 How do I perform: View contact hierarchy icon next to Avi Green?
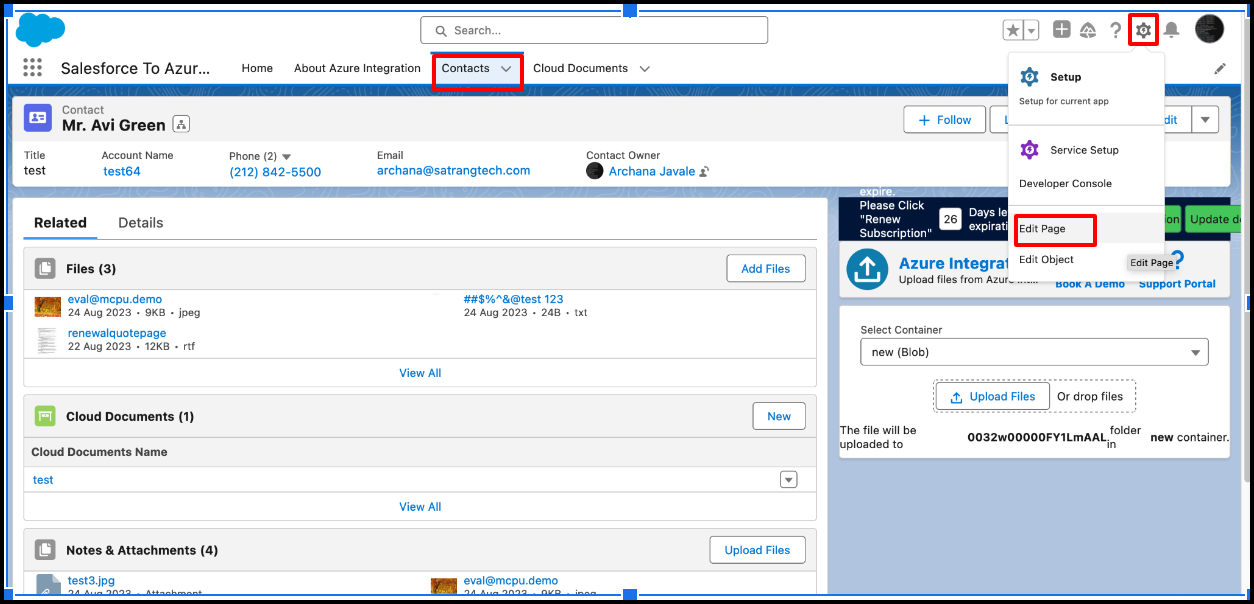(x=181, y=124)
